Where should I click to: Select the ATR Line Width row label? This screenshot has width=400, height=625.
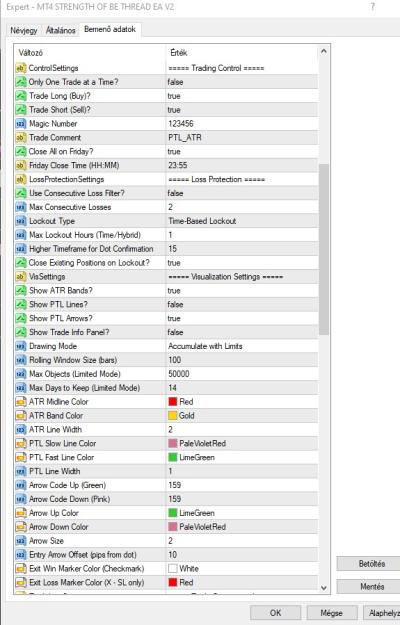[55, 430]
